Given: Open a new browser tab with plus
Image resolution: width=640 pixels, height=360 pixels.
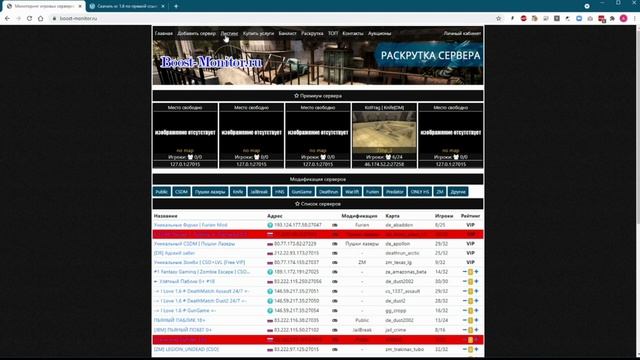Looking at the screenshot, I should pos(176,6).
